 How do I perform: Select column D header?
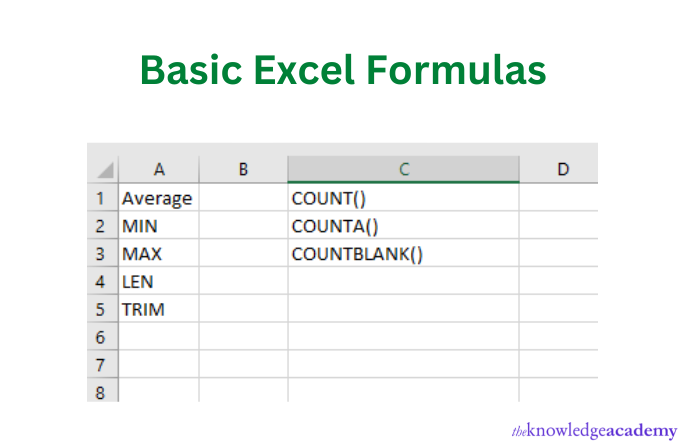coord(562,170)
